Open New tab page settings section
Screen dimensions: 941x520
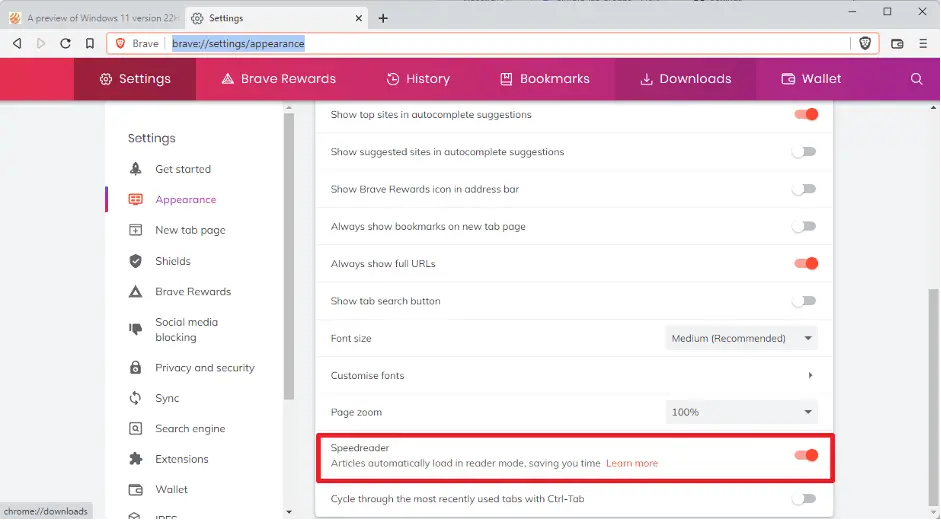[190, 230]
